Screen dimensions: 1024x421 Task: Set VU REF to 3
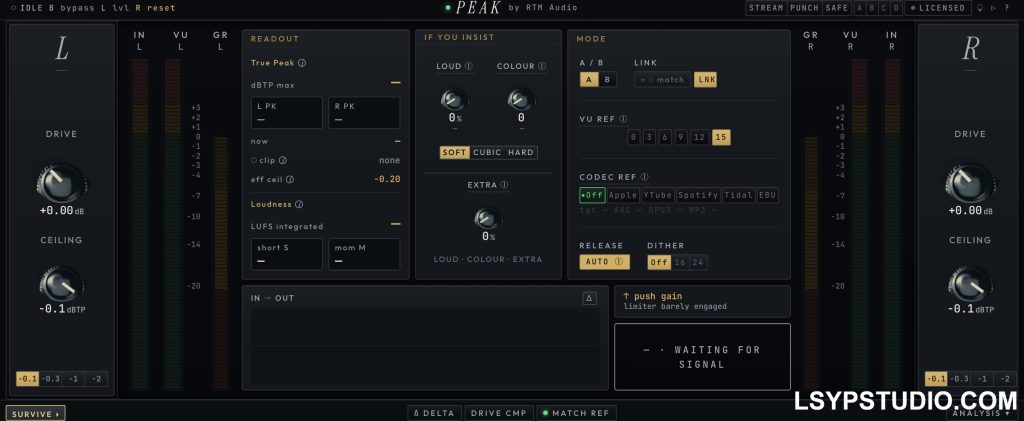pos(648,137)
